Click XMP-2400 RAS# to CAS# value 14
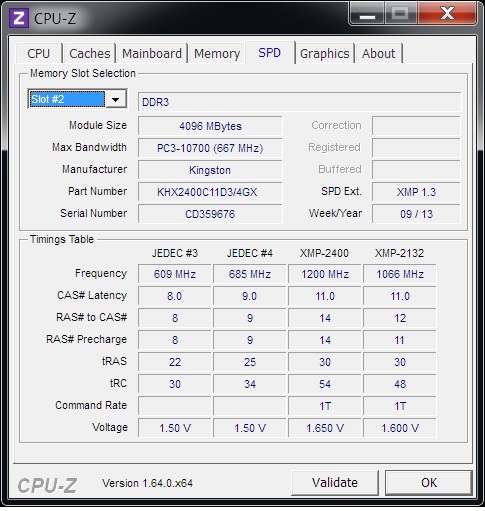 click(325, 318)
